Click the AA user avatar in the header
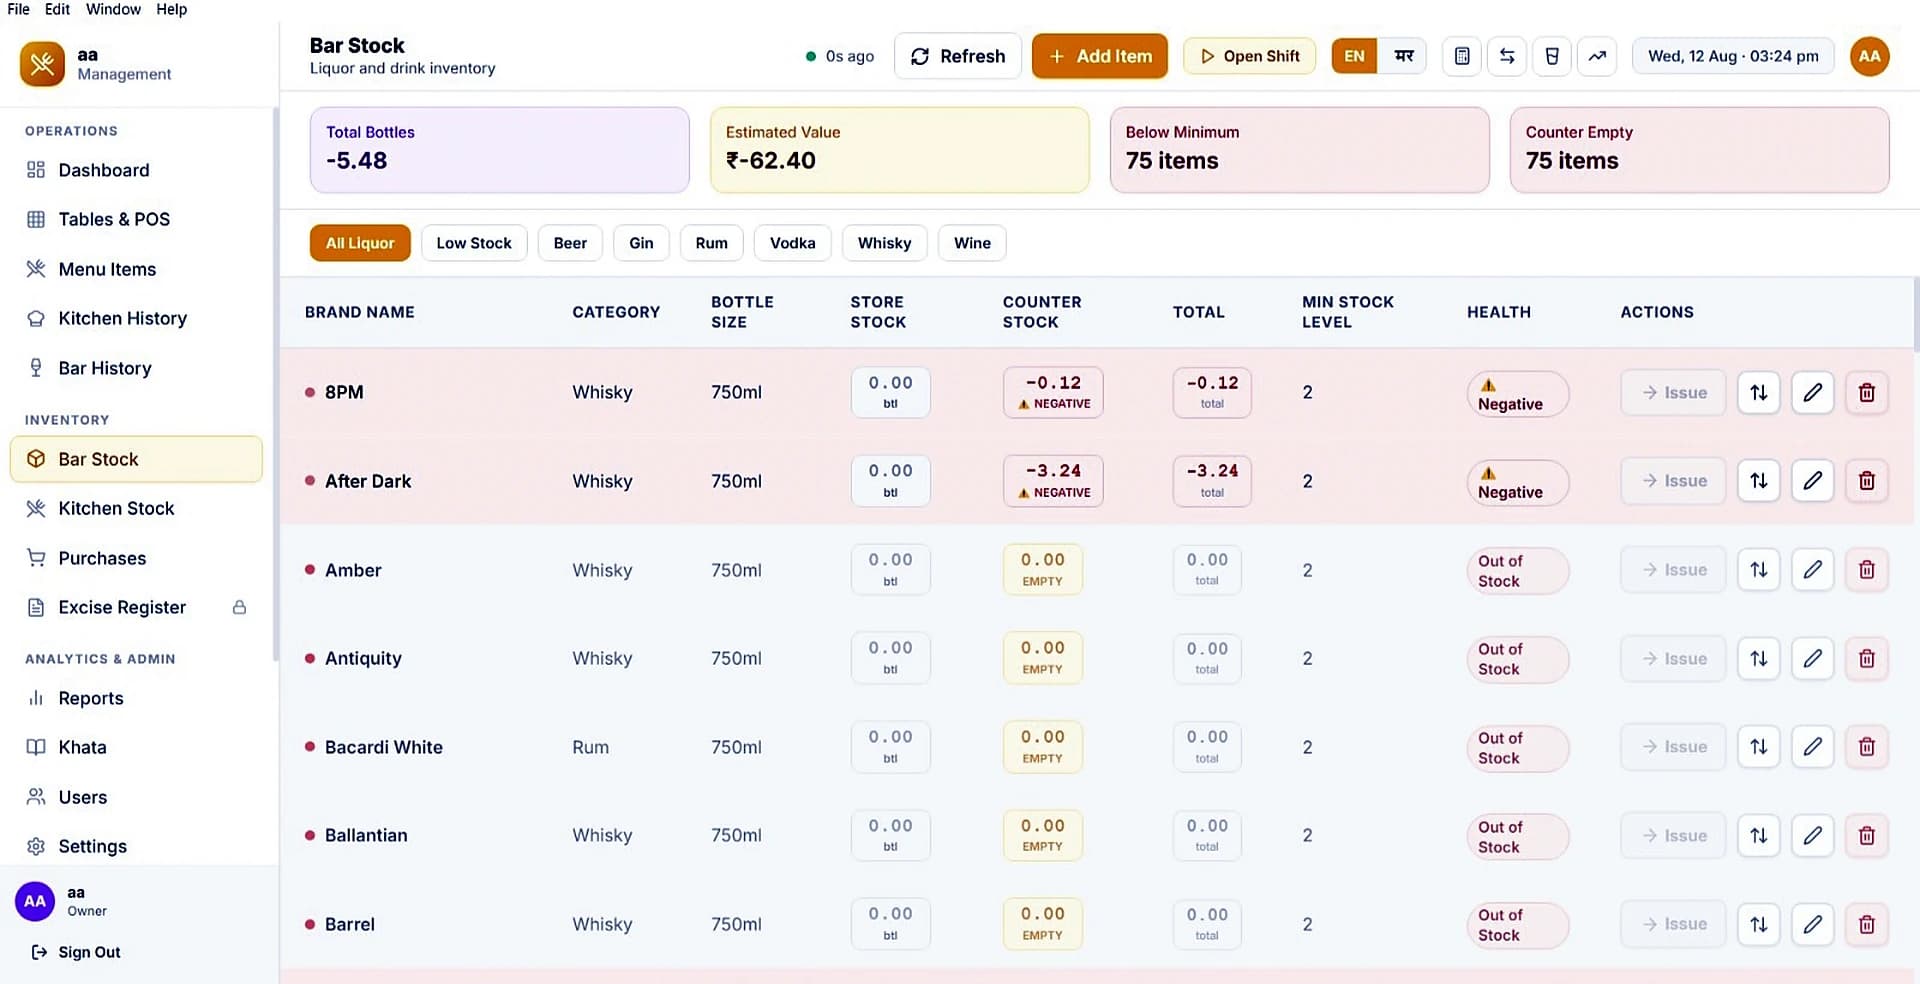Viewport: 1920px width, 984px height. point(1869,56)
